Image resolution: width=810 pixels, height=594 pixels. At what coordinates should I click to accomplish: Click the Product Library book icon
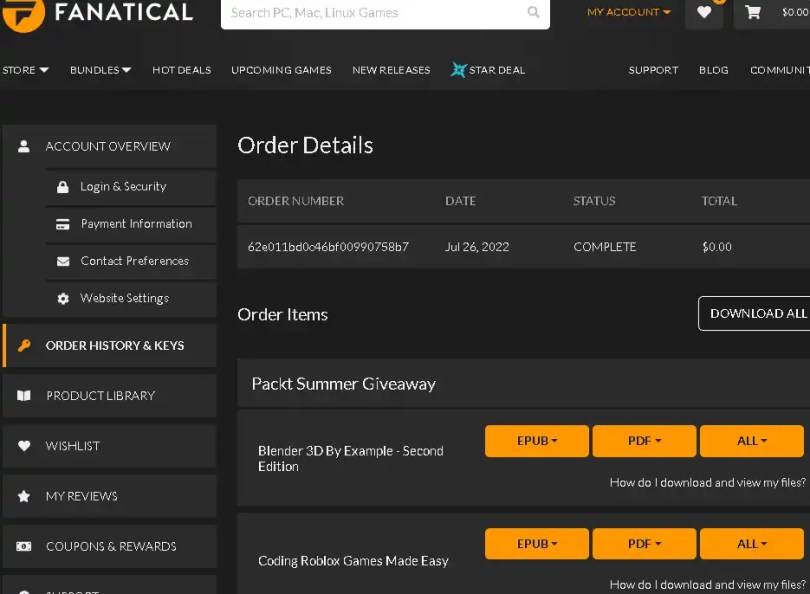(24, 396)
